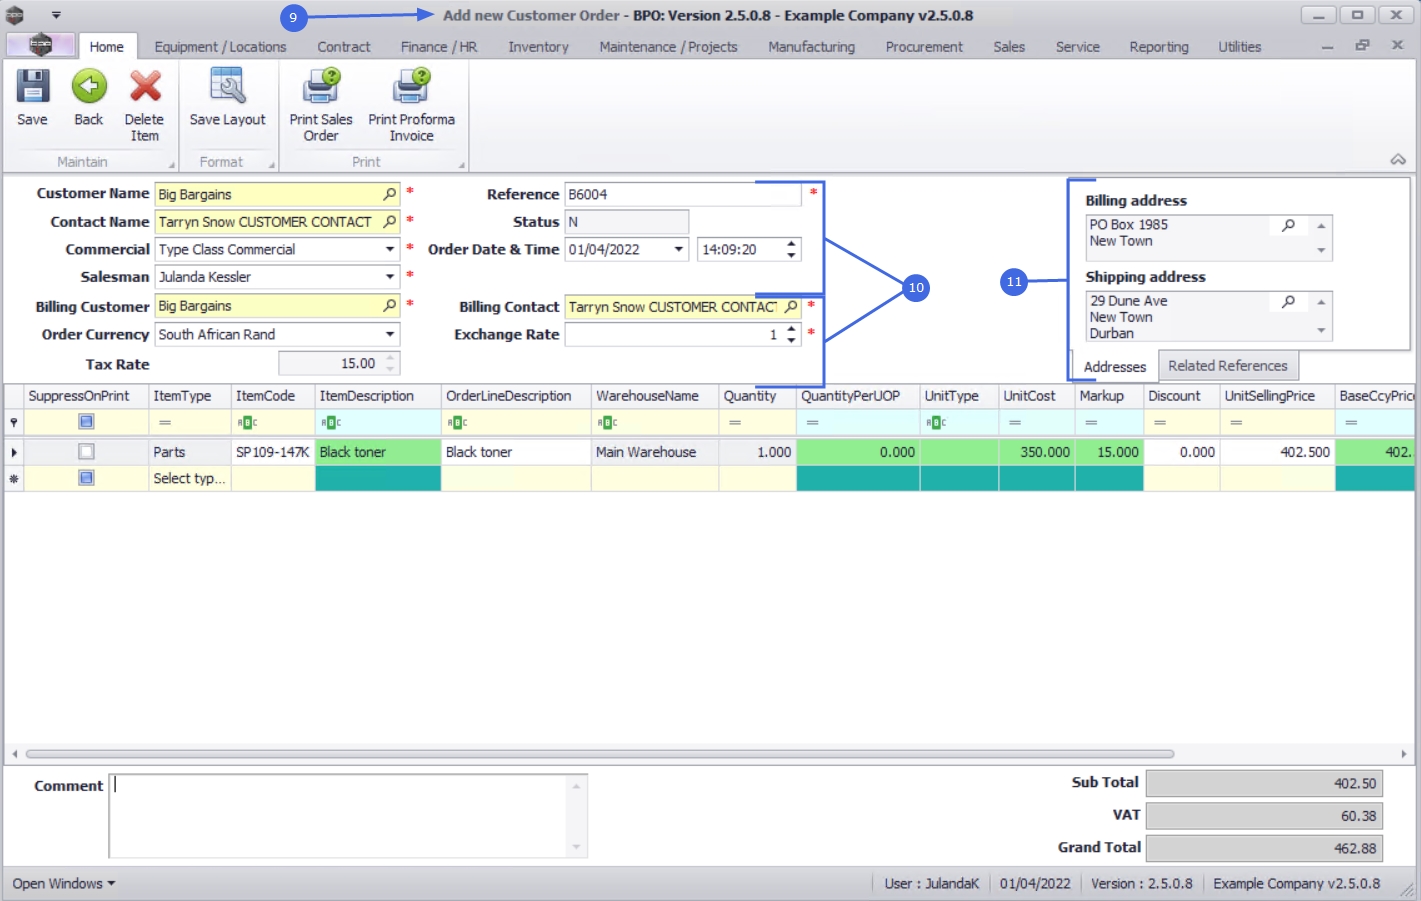Expand the Parts row indicator arrow
Image resolution: width=1421 pixels, height=901 pixels.
14,452
